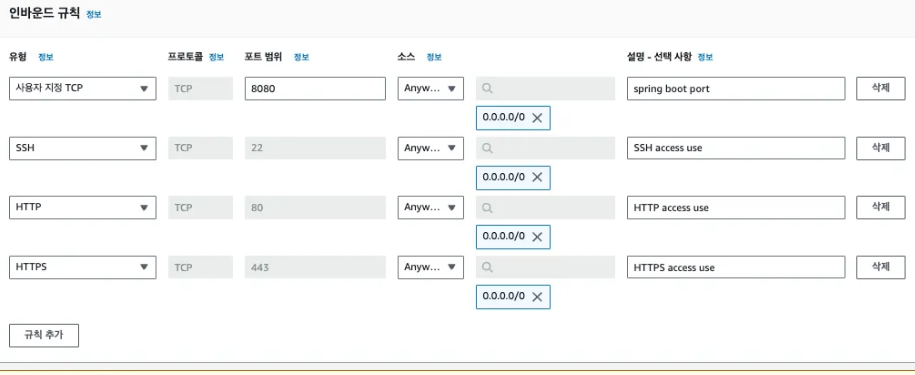Open the SSH type dropdown
This screenshot has width=915, height=375.
(83, 148)
